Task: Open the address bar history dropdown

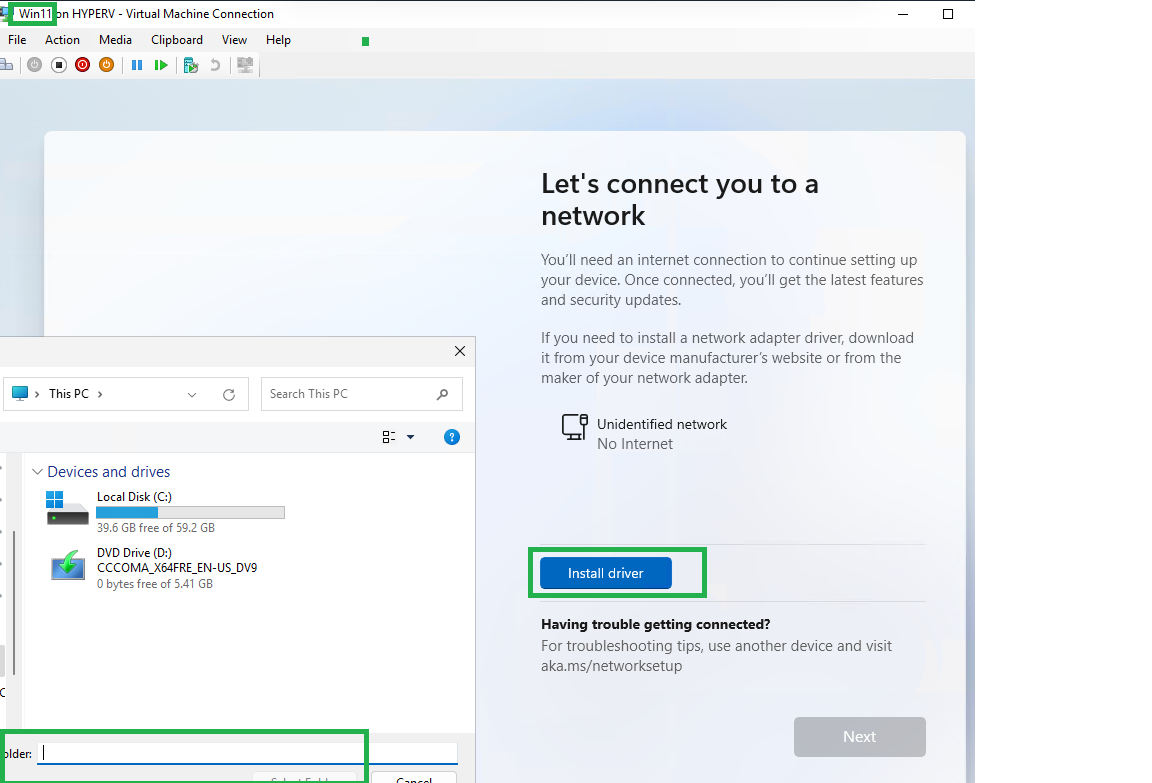Action: tap(192, 394)
